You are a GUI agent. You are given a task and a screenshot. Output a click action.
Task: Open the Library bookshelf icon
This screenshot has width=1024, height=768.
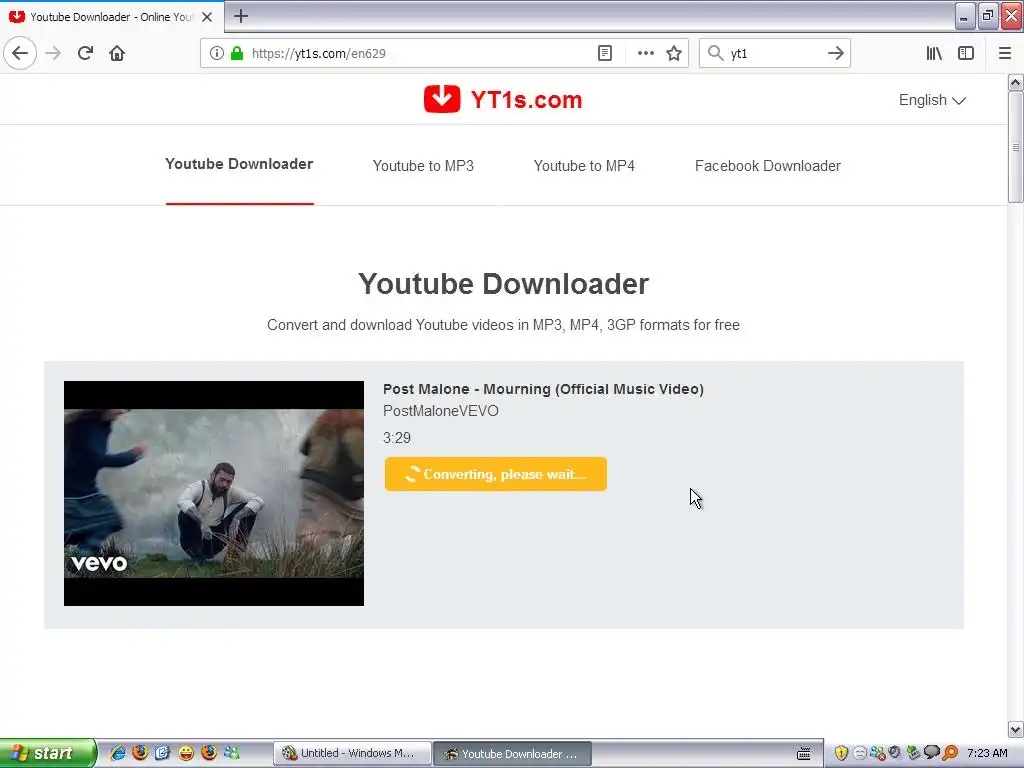934,53
